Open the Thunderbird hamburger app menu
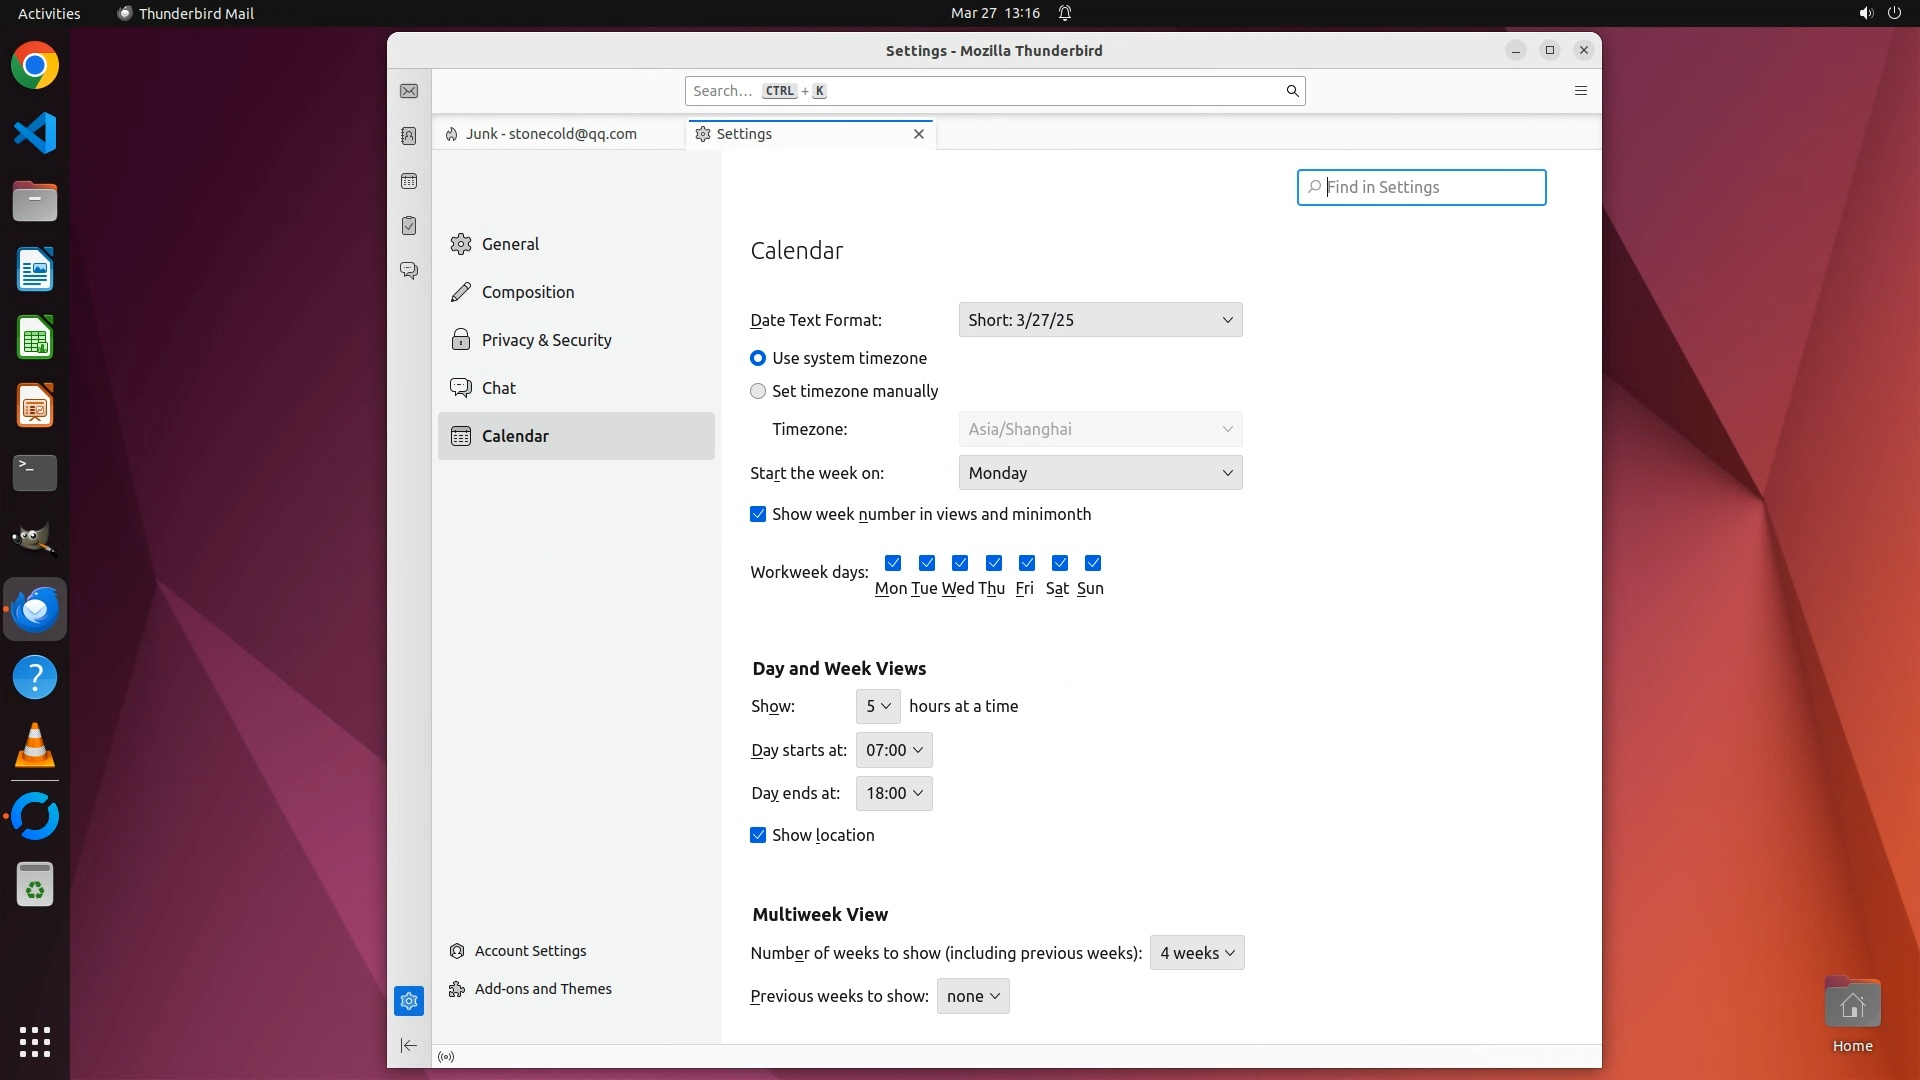Image resolution: width=1920 pixels, height=1080 pixels. click(x=1581, y=91)
